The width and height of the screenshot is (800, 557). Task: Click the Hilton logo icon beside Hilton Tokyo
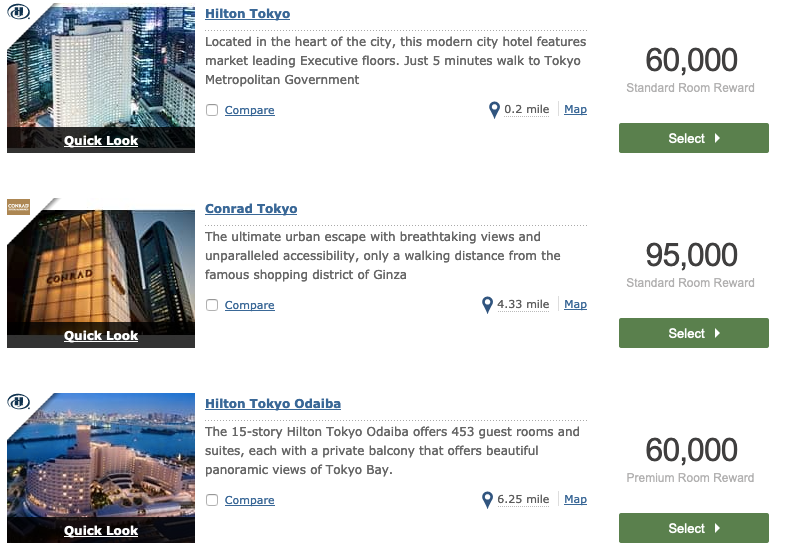tap(19, 12)
